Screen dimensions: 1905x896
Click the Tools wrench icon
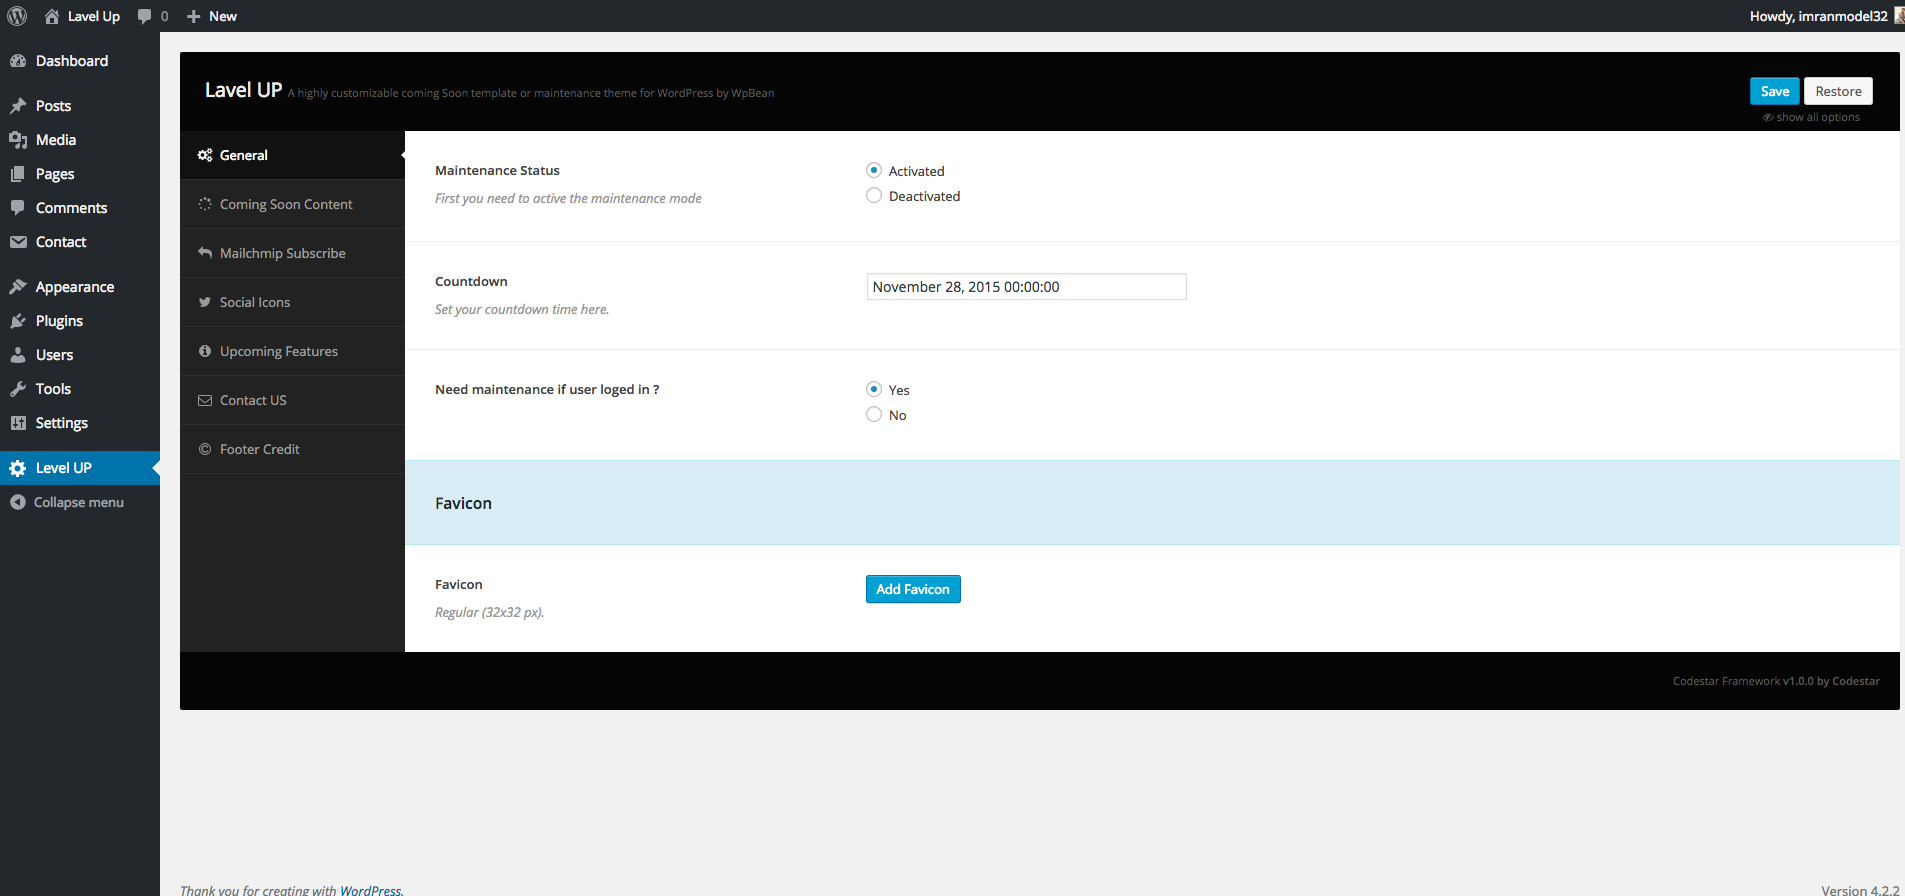tap(18, 389)
